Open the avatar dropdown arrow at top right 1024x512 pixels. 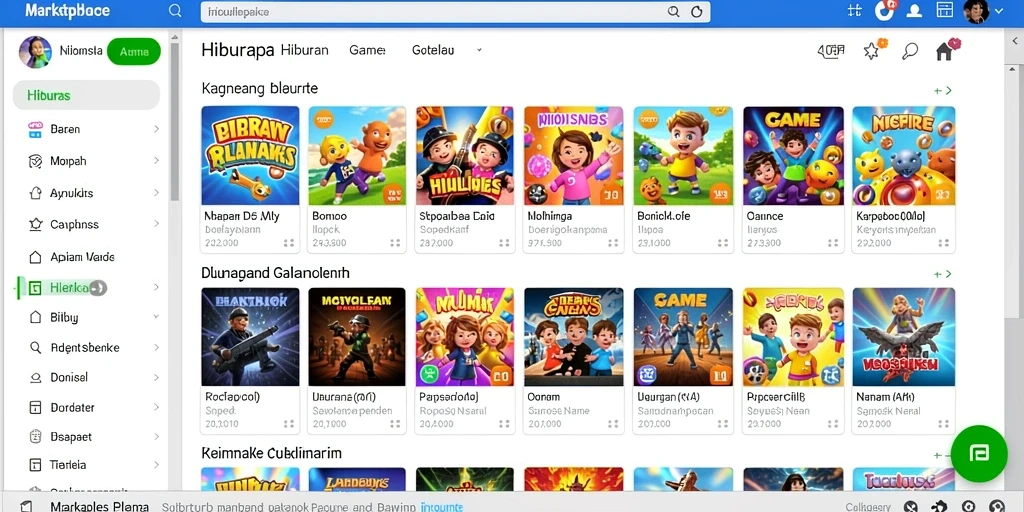pyautogui.click(x=998, y=10)
